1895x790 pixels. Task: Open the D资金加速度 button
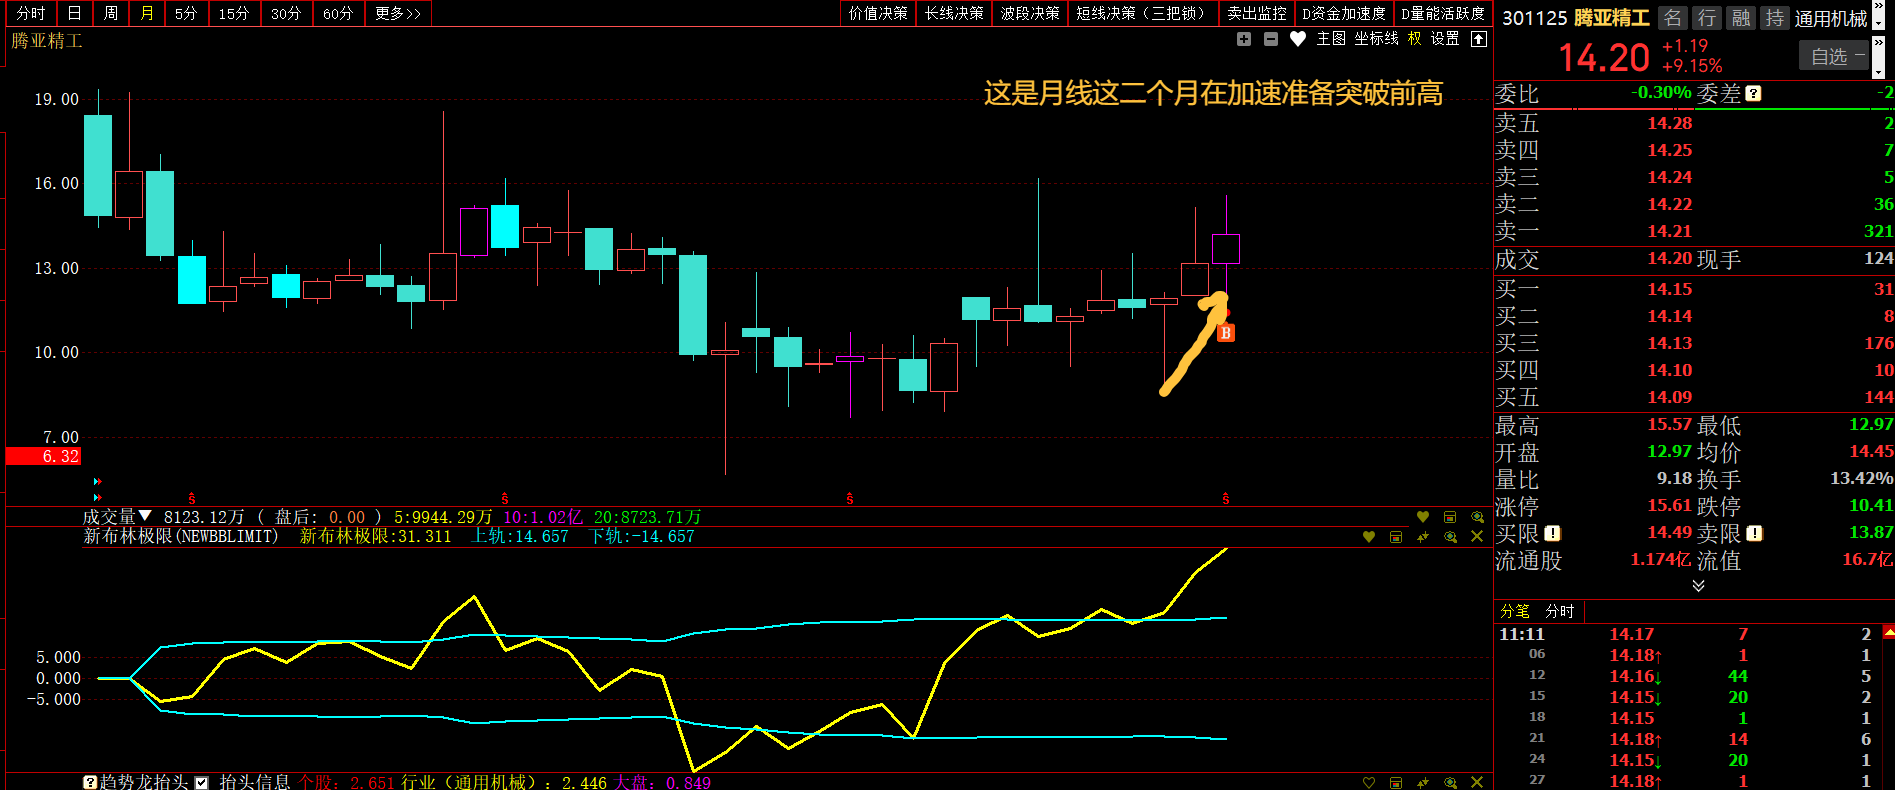[1344, 14]
